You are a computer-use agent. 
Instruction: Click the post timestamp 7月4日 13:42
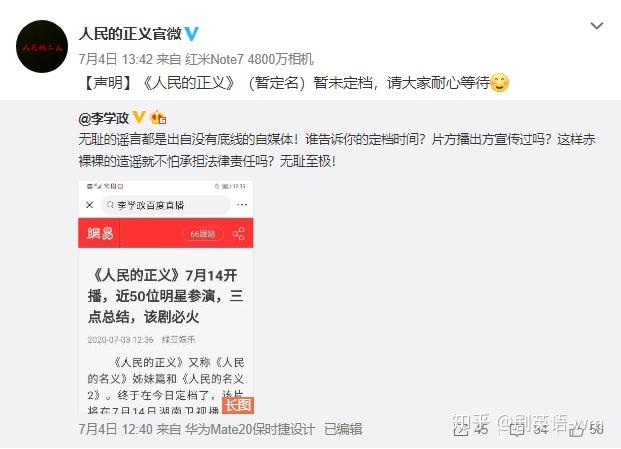[115, 59]
